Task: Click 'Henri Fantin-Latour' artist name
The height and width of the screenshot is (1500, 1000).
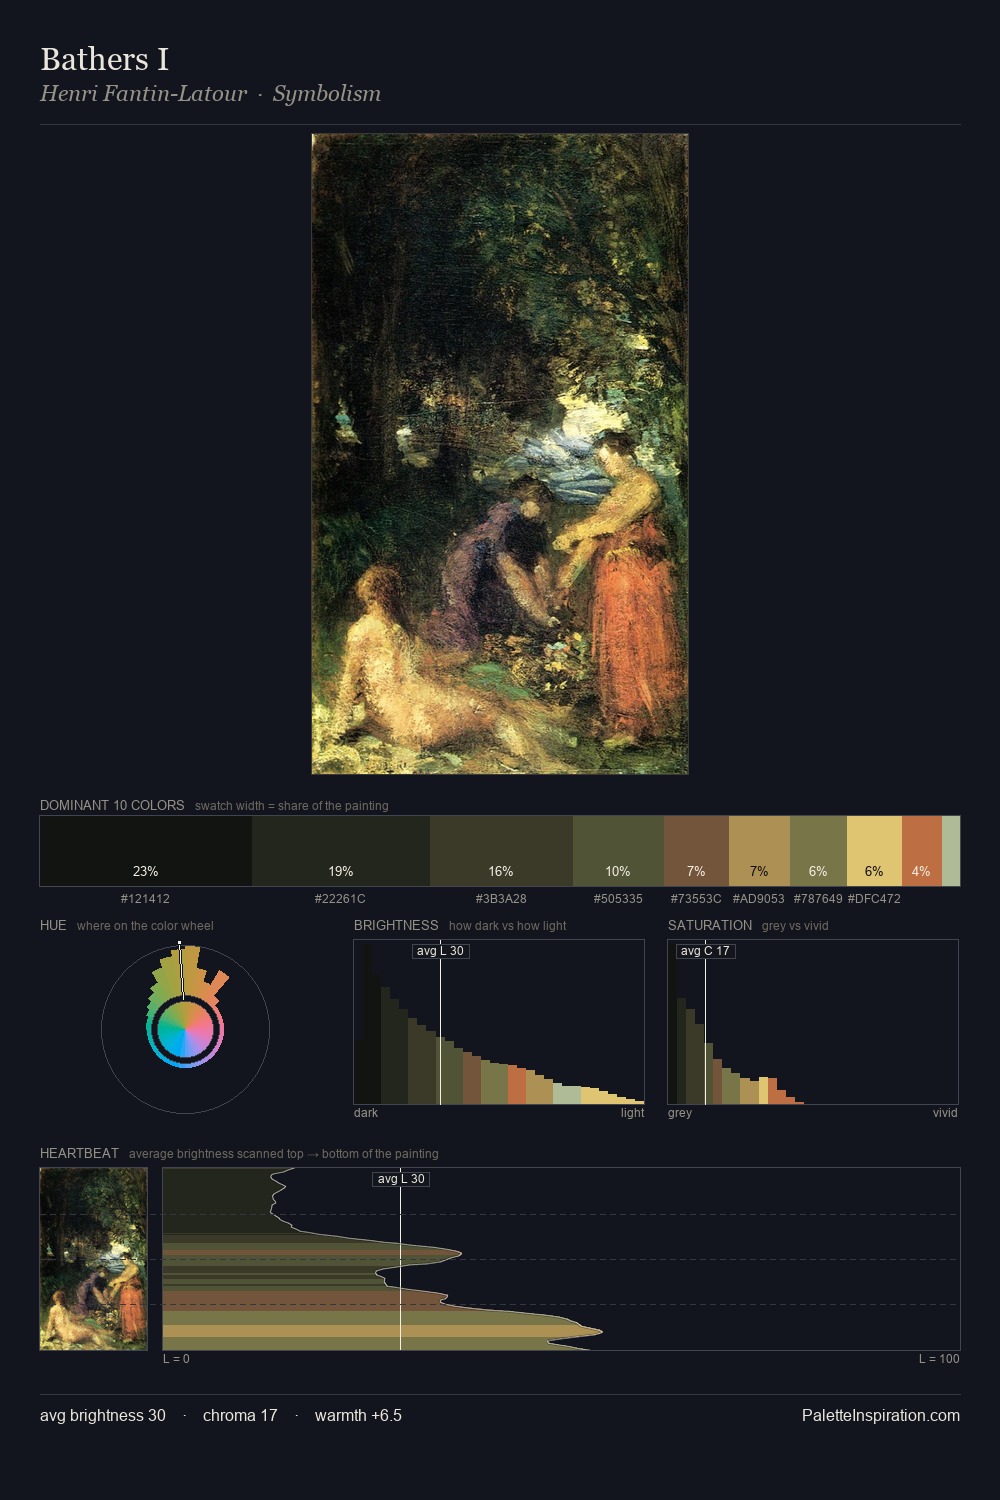Action: (143, 94)
